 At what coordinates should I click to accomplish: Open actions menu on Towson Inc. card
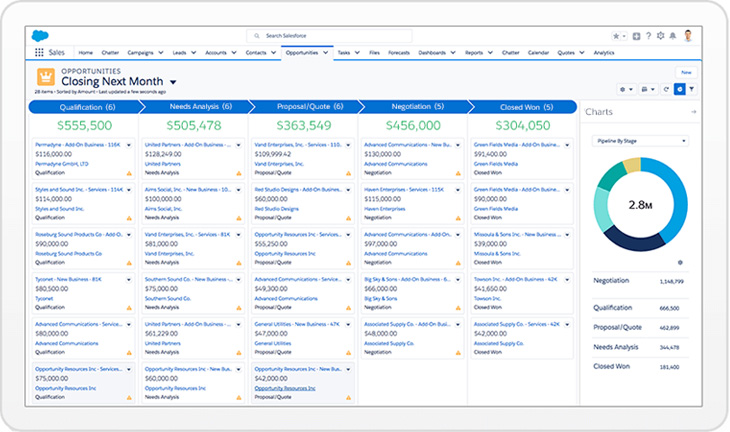(568, 280)
